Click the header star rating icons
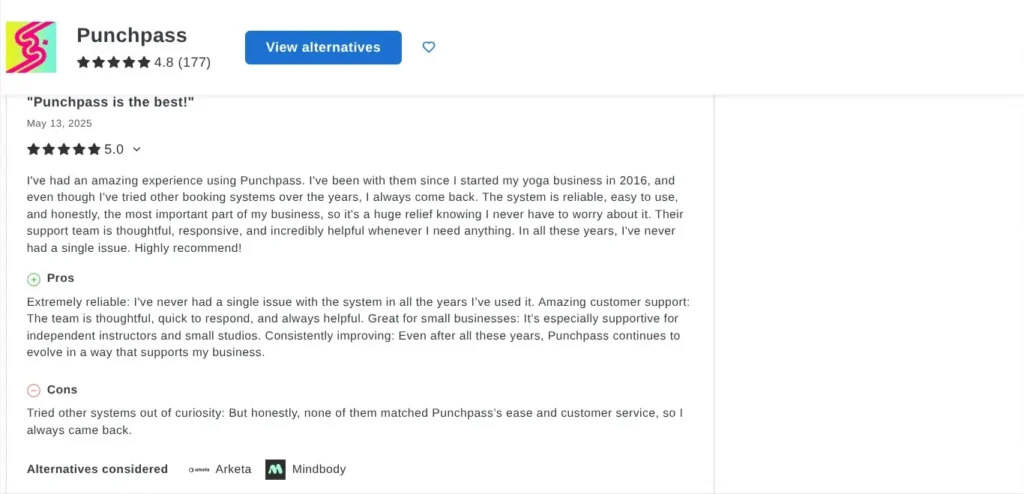Image resolution: width=1024 pixels, height=494 pixels. (113, 62)
